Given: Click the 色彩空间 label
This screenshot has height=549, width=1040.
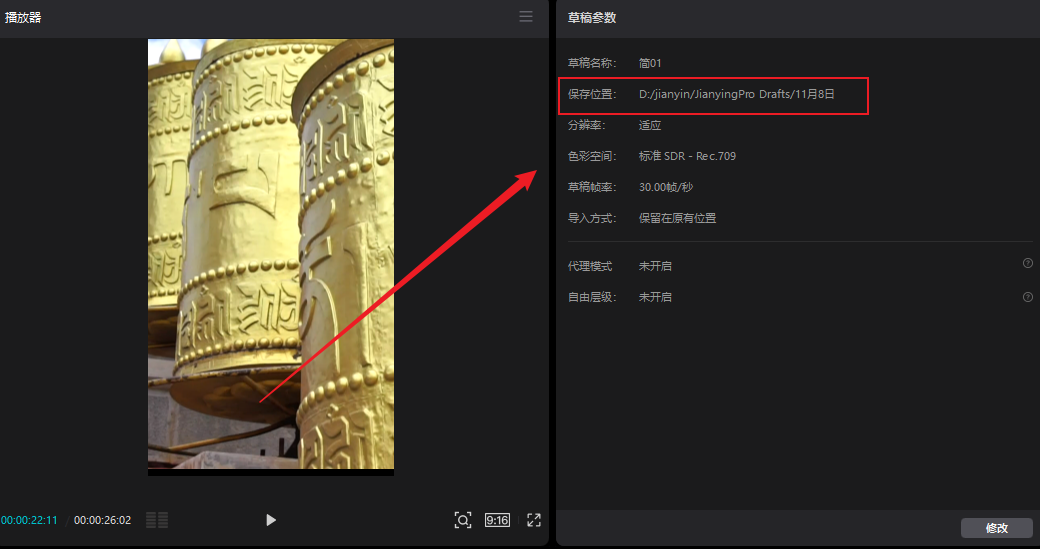Looking at the screenshot, I should [592, 156].
